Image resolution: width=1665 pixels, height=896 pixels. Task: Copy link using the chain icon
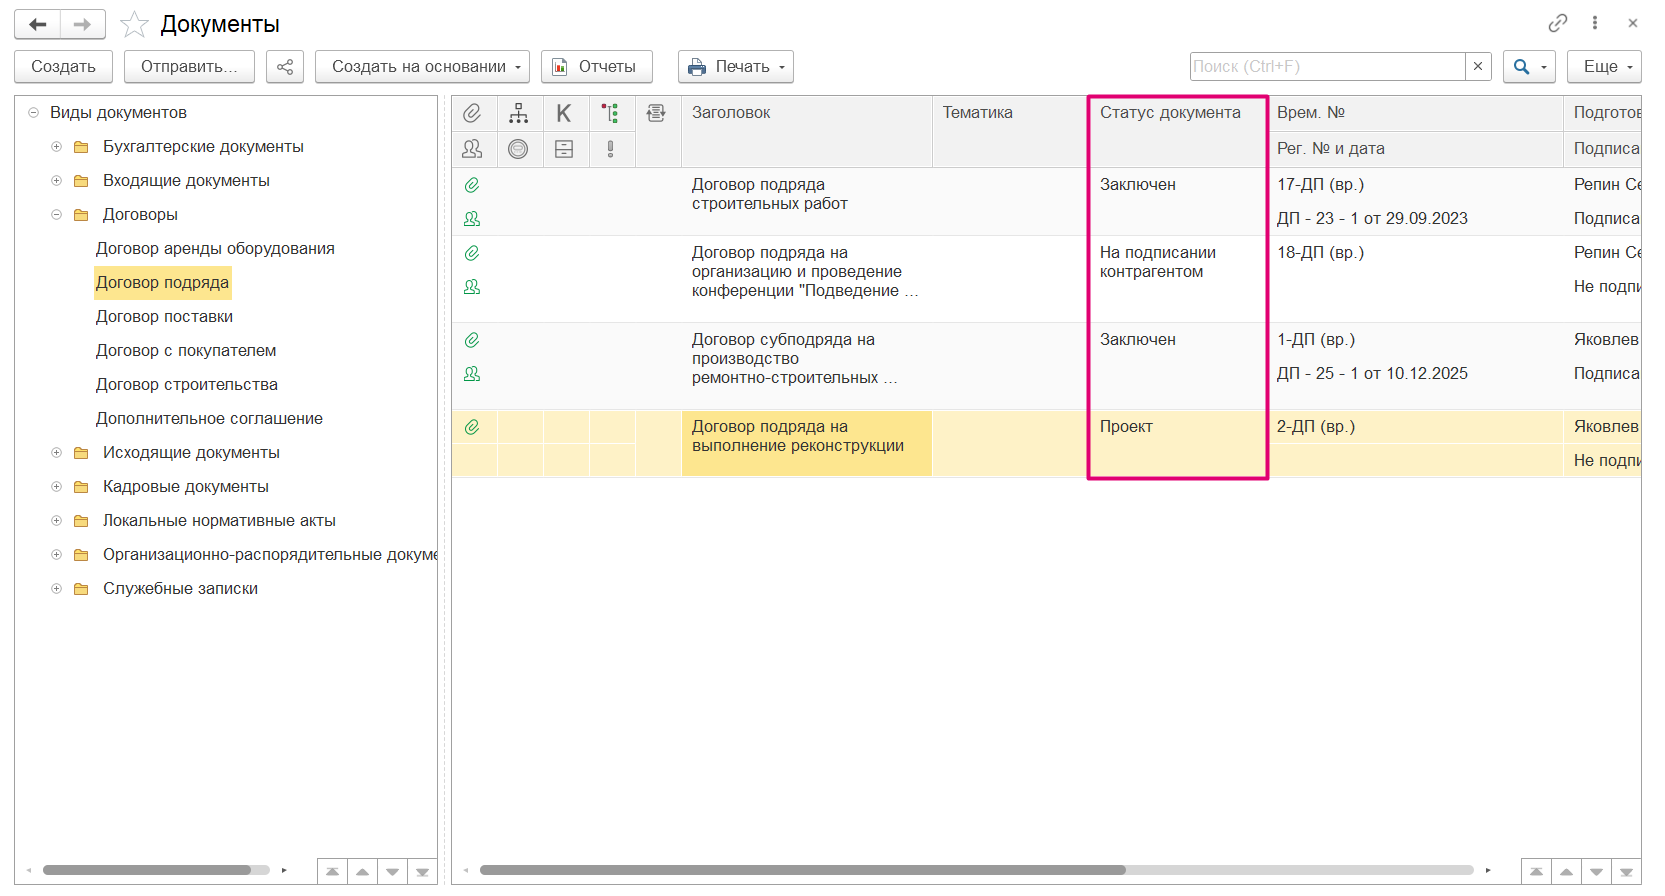(x=1557, y=23)
